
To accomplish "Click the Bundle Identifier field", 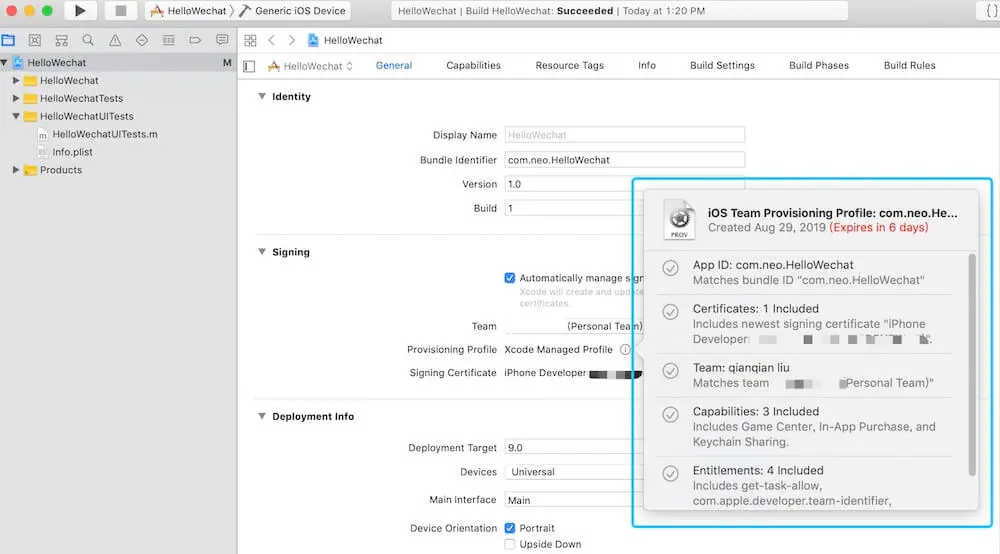I will 624,159.
